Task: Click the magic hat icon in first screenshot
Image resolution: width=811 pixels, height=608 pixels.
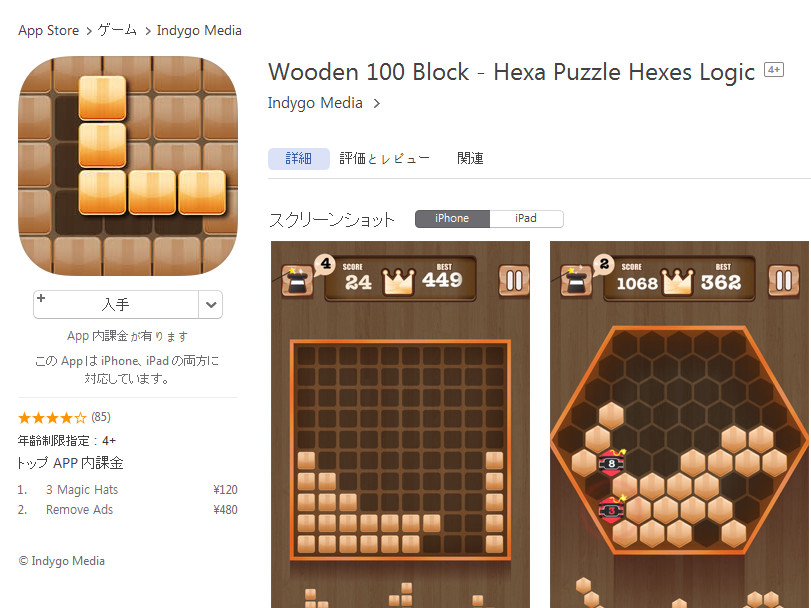Action: click(x=297, y=281)
